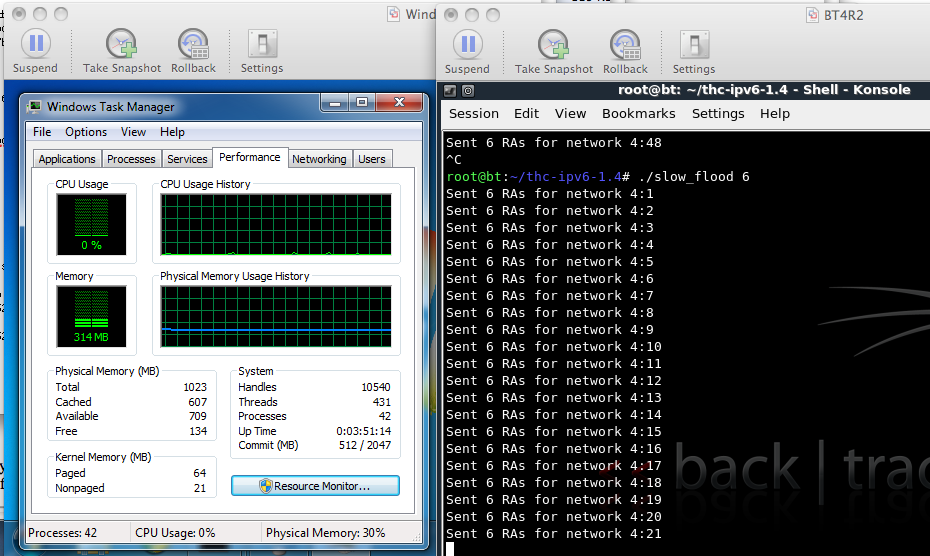This screenshot has height=556, width=930.
Task: Open the Konsole Edit menu
Action: click(x=526, y=113)
